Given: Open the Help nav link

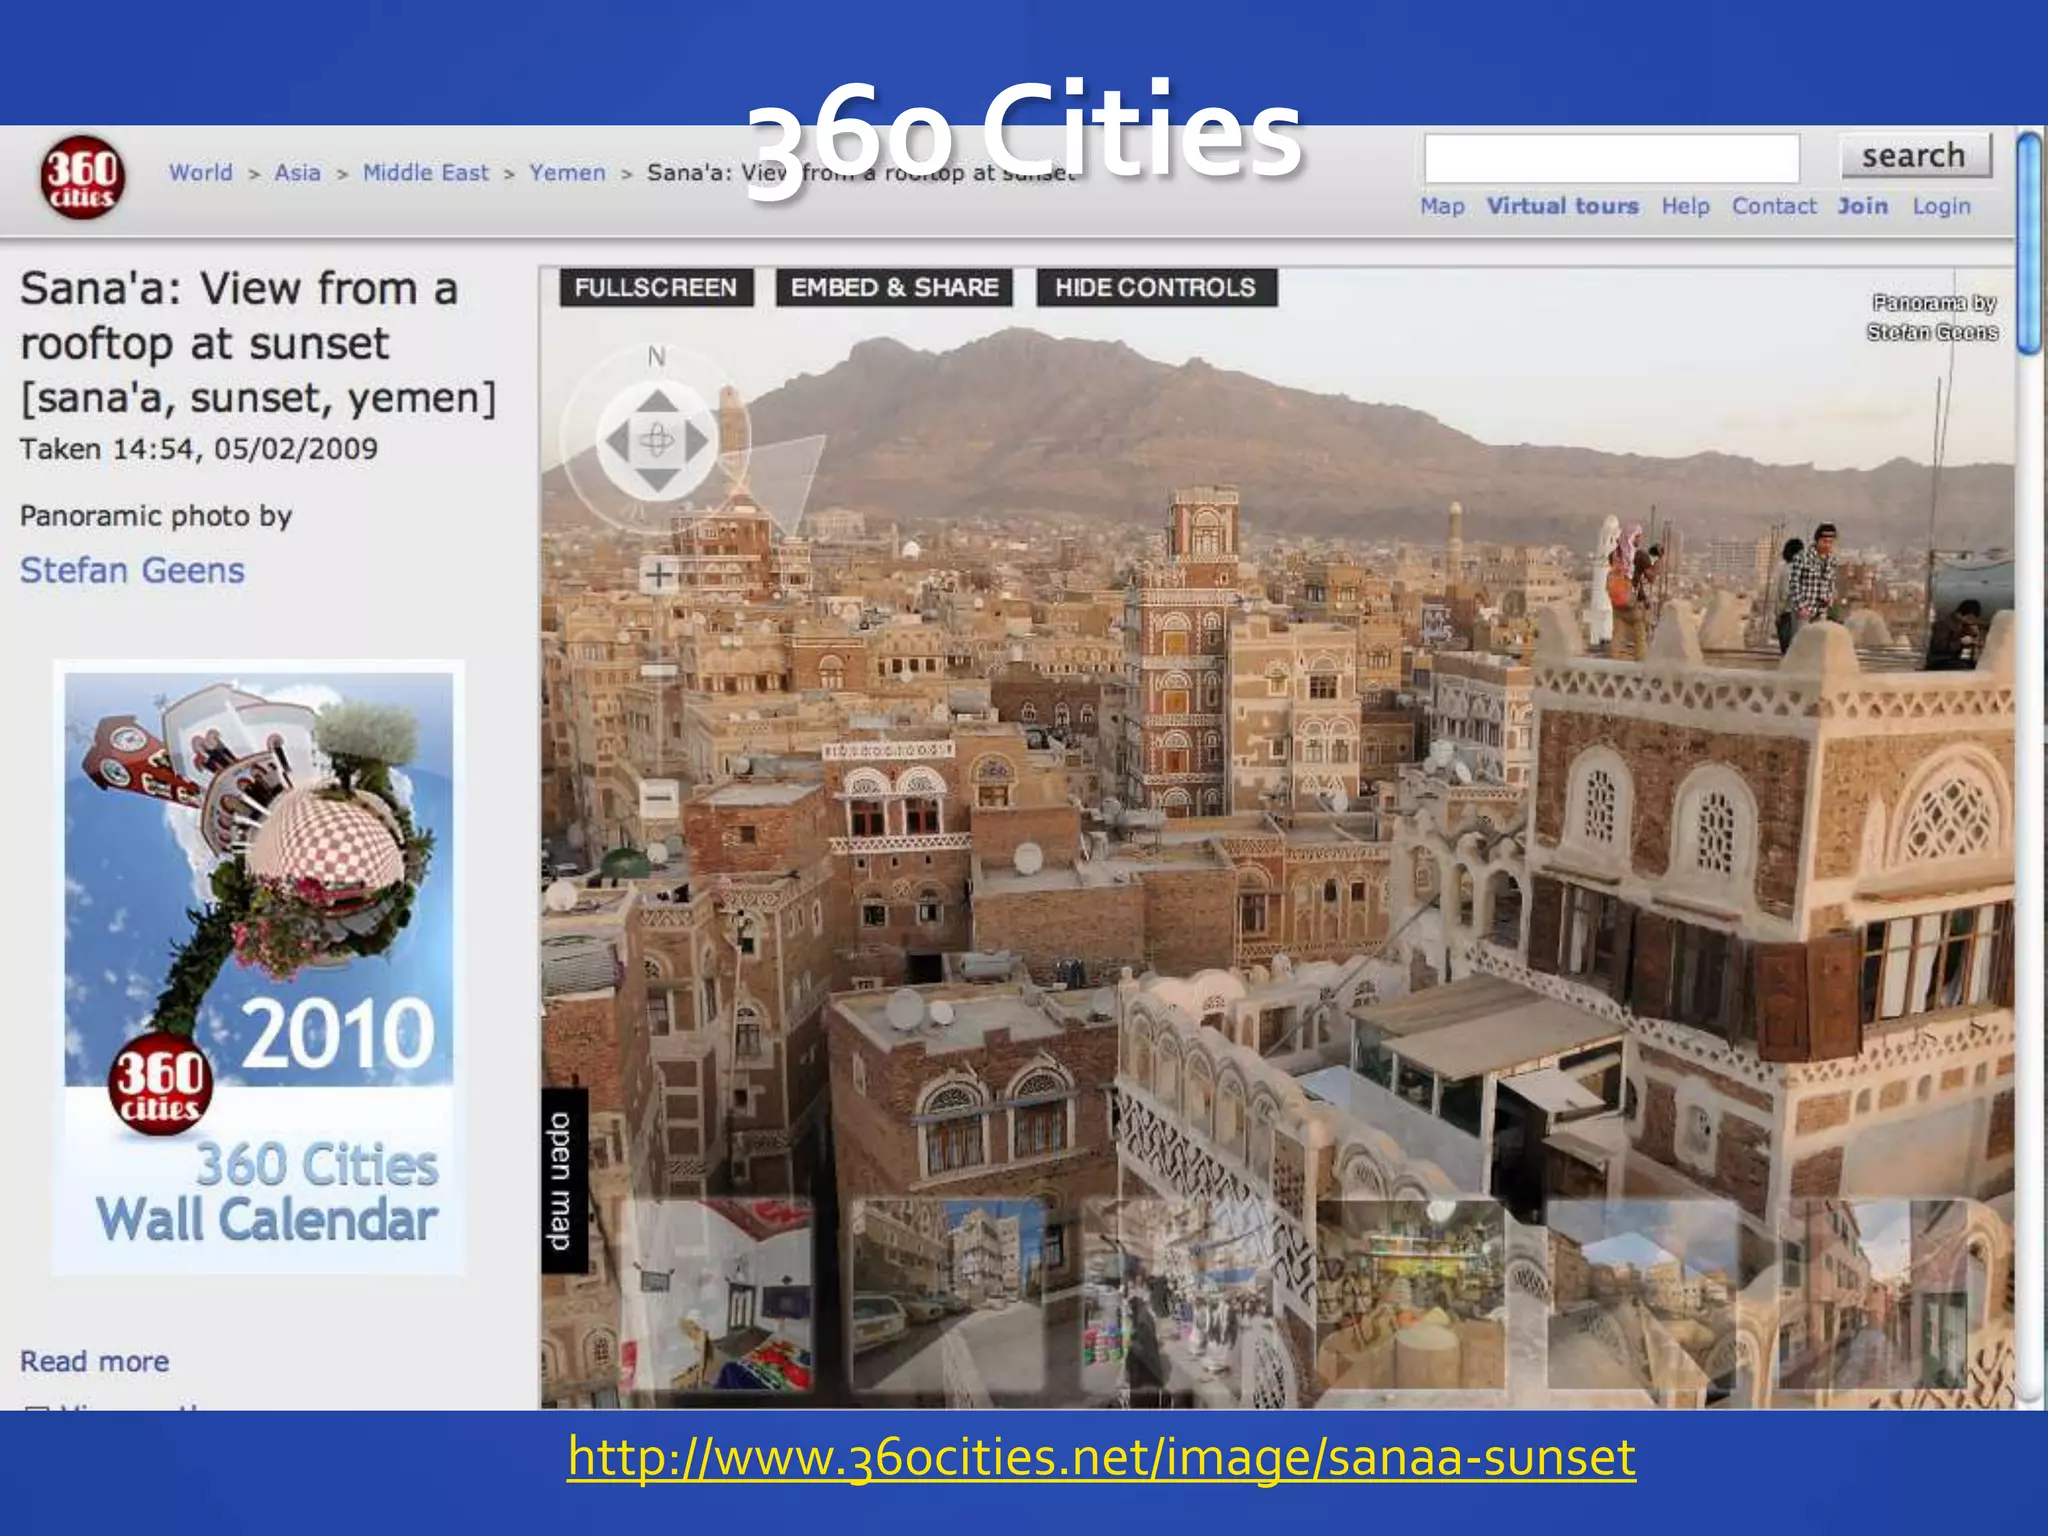Looking at the screenshot, I should (1686, 206).
